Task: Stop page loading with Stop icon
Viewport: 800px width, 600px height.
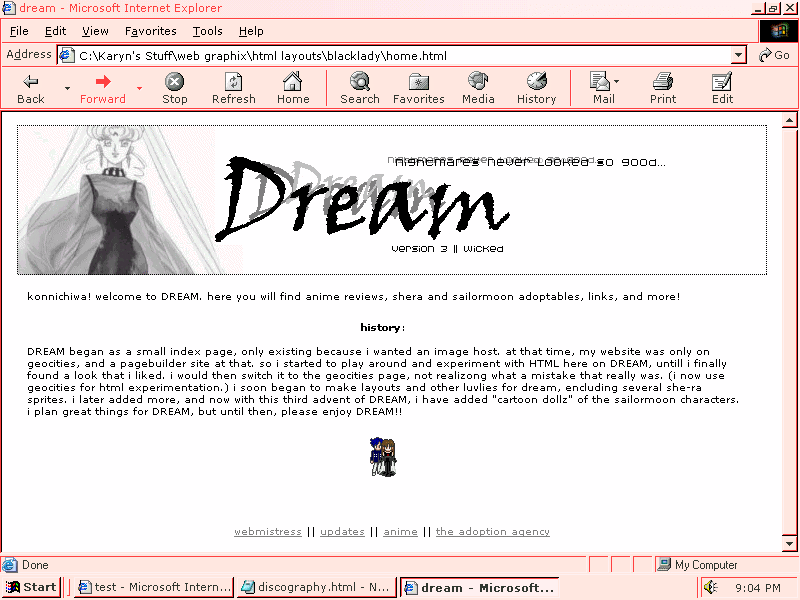Action: coord(175,83)
